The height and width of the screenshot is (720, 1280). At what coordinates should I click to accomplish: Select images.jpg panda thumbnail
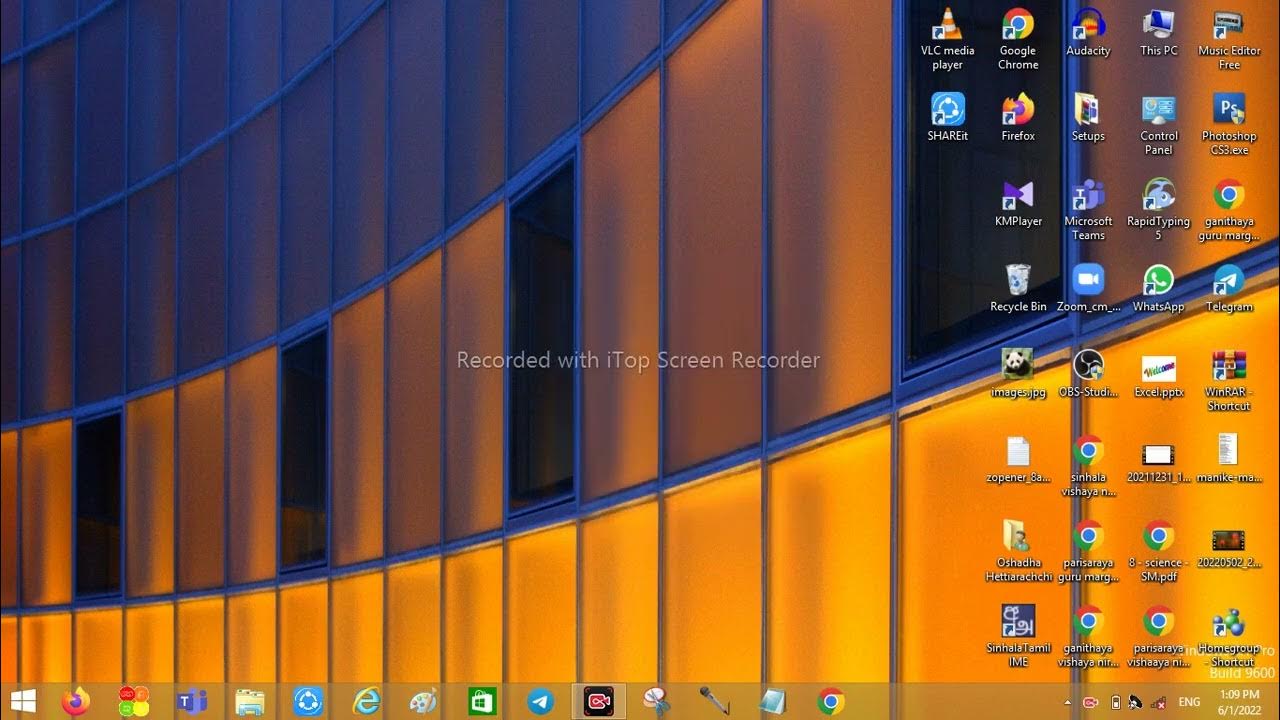tap(1018, 373)
